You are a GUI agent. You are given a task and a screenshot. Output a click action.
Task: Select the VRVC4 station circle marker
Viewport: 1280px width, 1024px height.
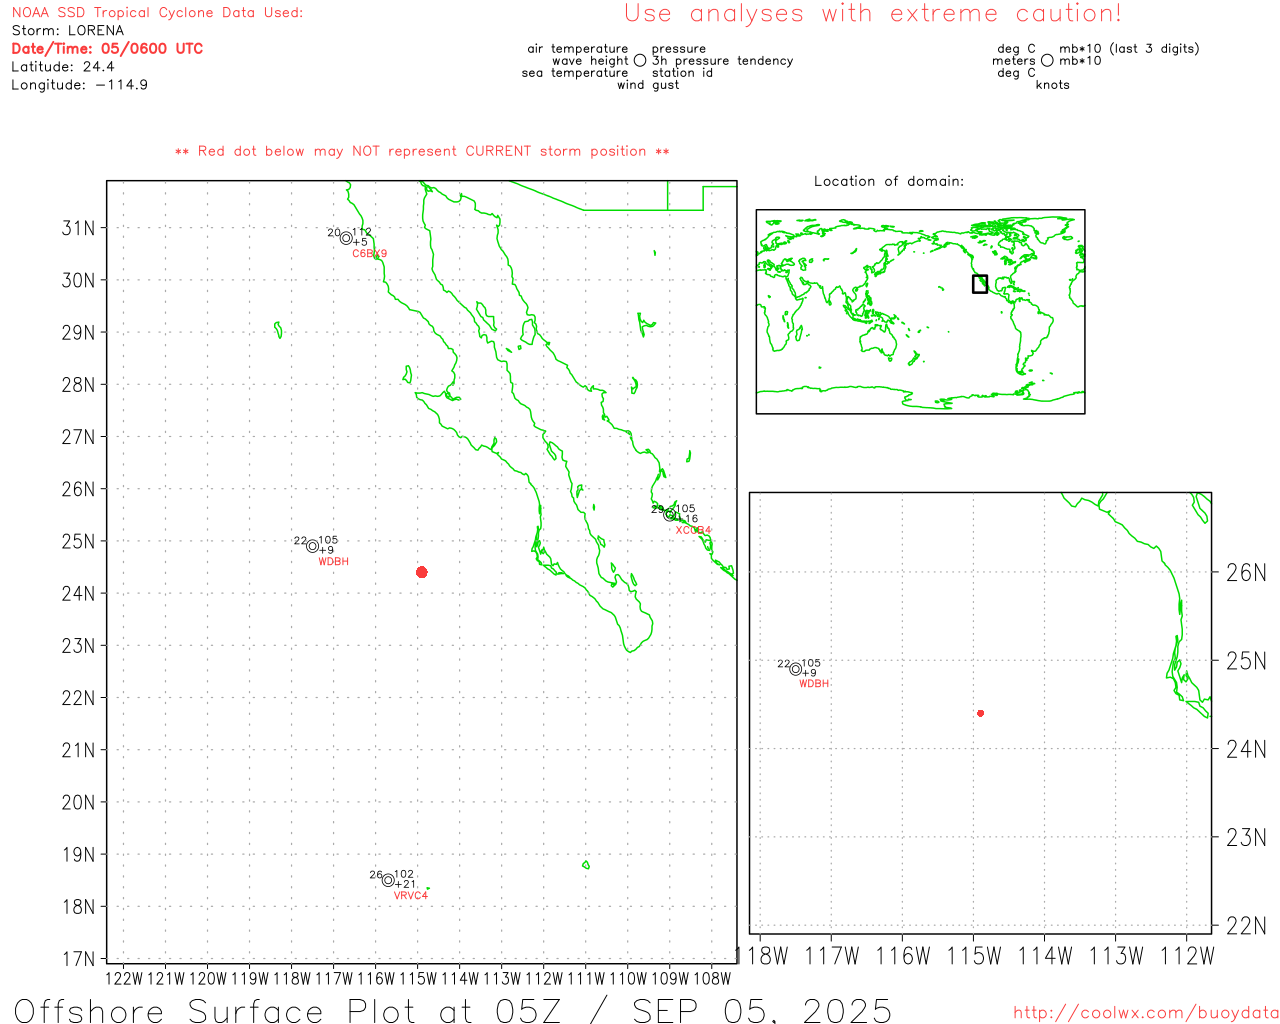(388, 880)
